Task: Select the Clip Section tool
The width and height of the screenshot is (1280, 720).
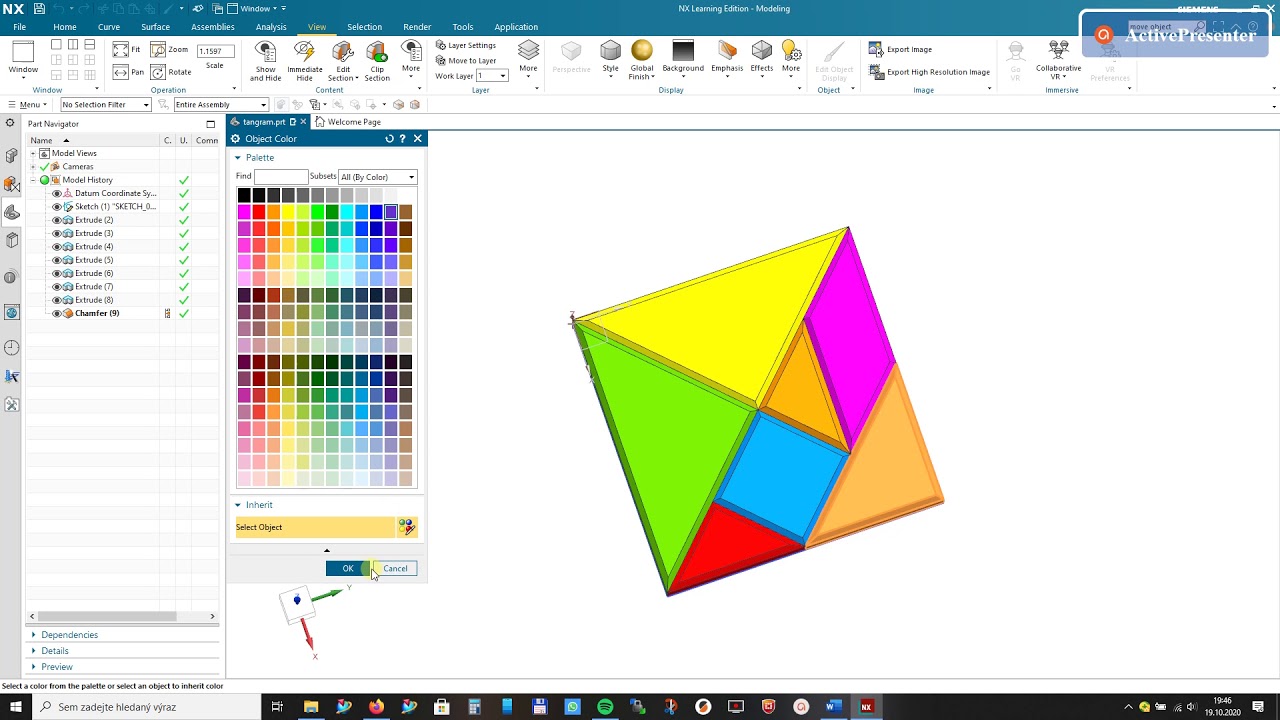Action: pyautogui.click(x=377, y=60)
